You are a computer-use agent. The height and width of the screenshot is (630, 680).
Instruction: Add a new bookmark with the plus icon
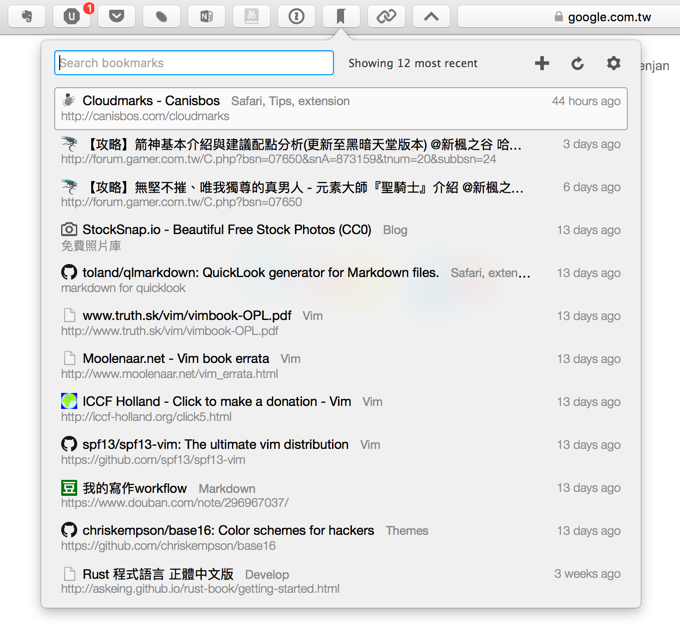[x=542, y=63]
